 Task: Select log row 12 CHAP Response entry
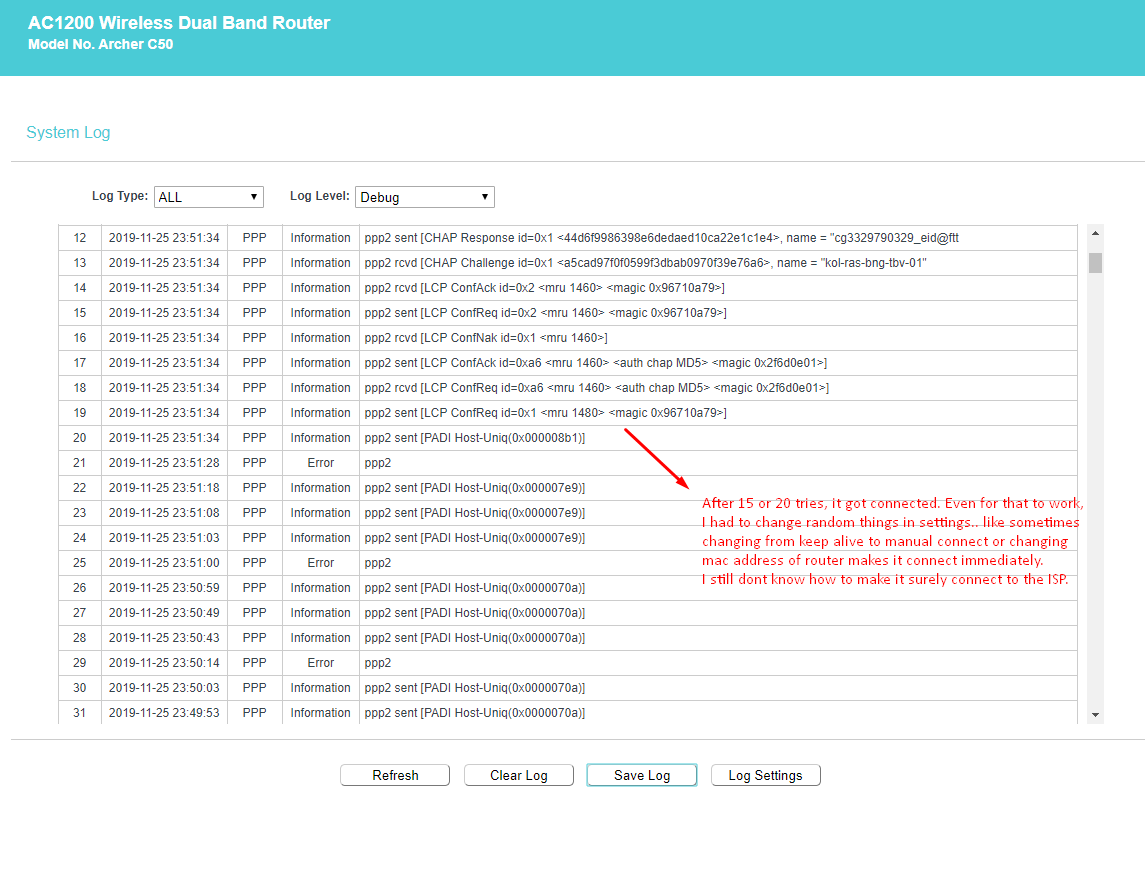(662, 238)
